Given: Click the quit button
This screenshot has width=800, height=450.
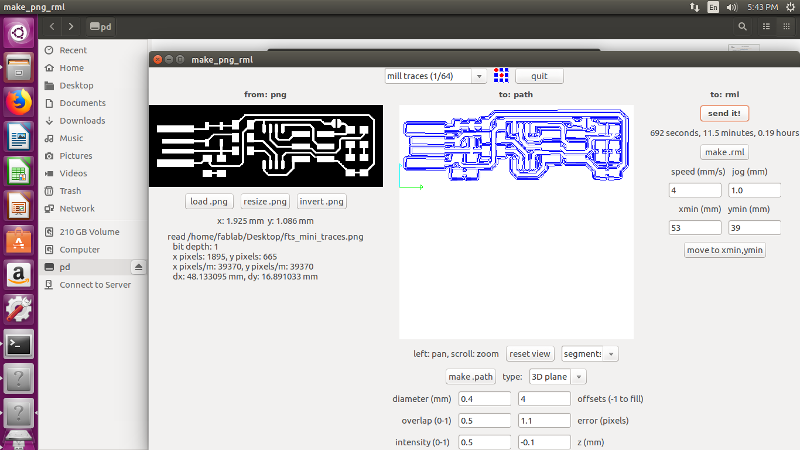Looking at the screenshot, I should pyautogui.click(x=539, y=76).
